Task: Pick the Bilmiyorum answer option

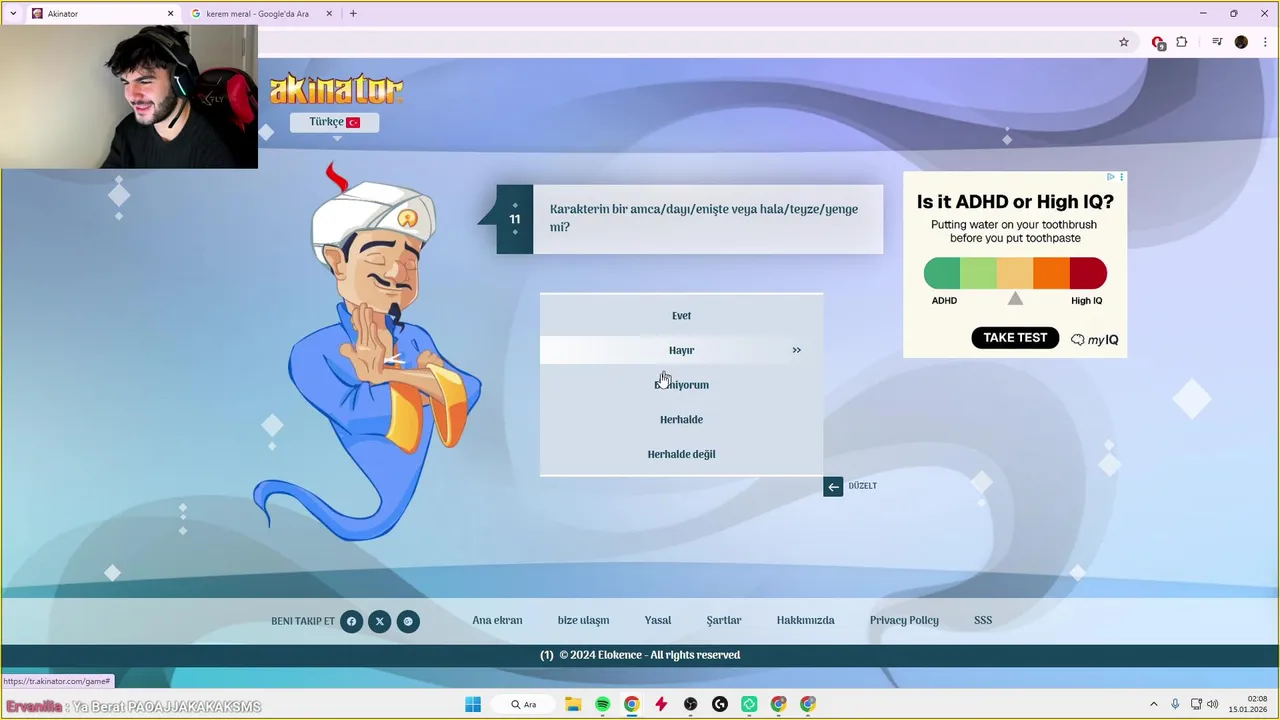Action: click(681, 385)
